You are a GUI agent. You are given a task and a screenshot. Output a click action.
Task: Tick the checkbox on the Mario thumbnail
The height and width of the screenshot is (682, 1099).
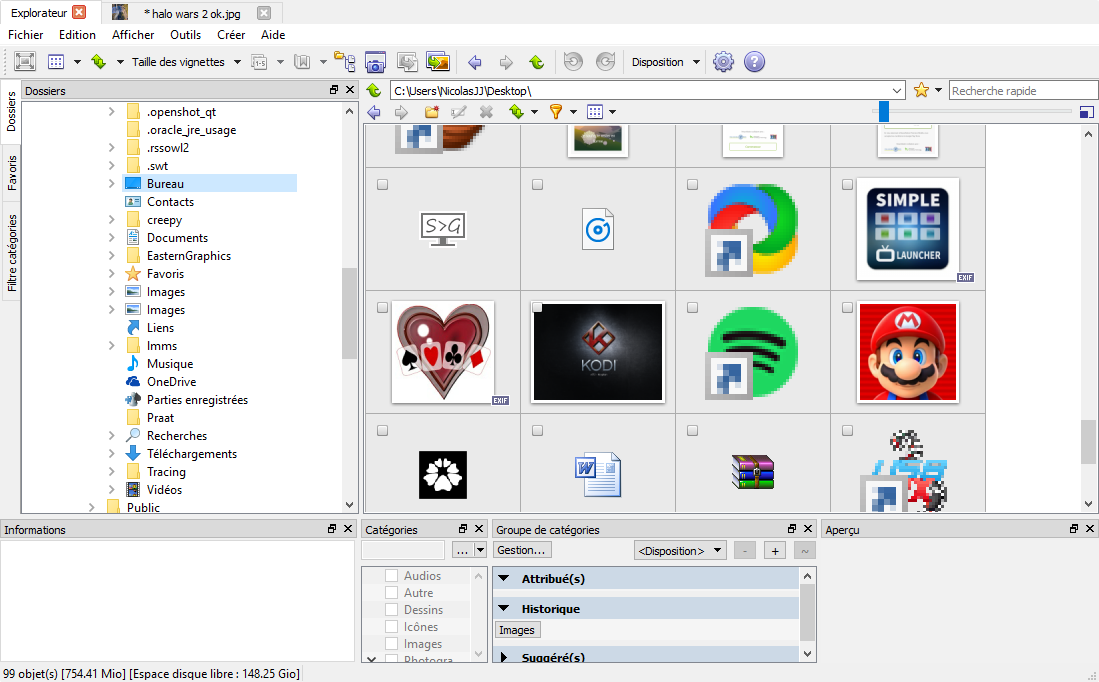(x=847, y=308)
